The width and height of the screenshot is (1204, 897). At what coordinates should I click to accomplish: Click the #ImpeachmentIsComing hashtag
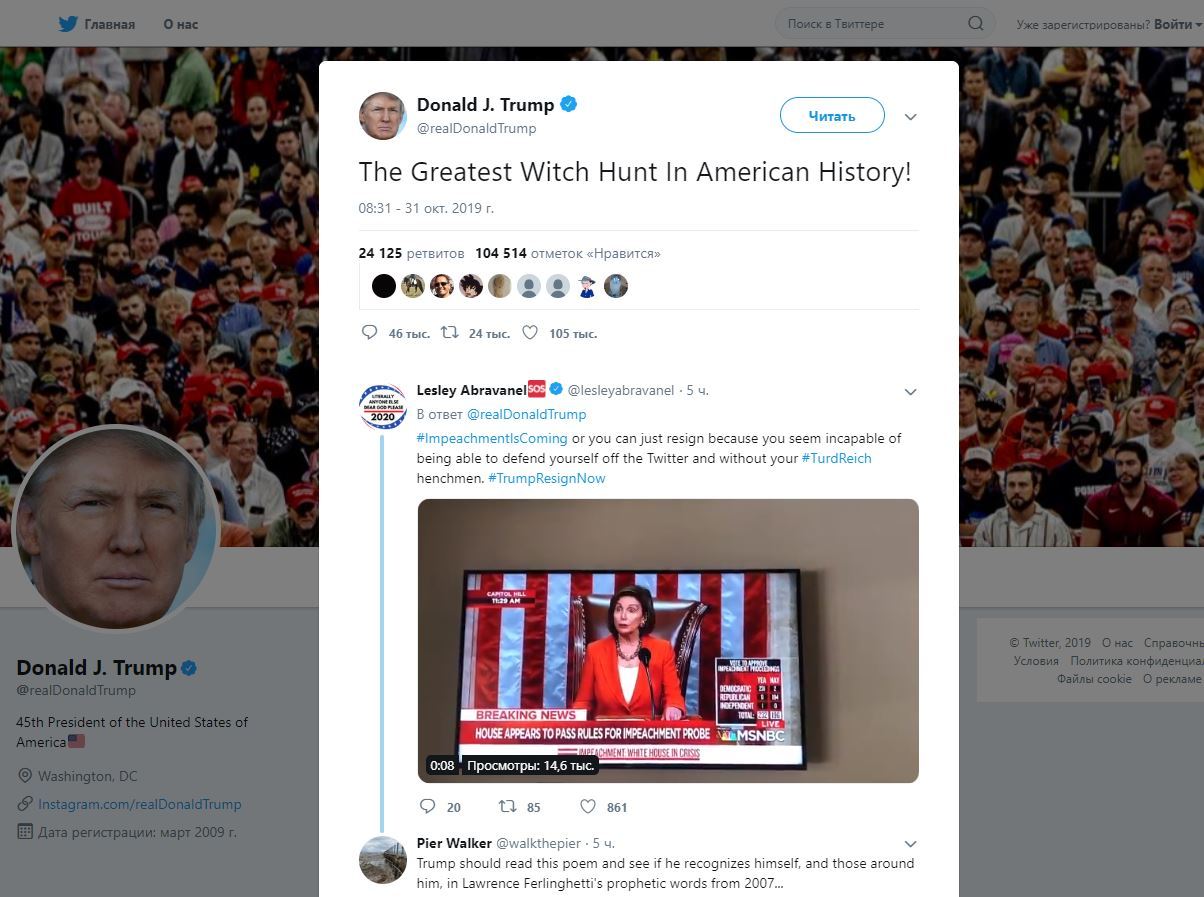point(492,438)
